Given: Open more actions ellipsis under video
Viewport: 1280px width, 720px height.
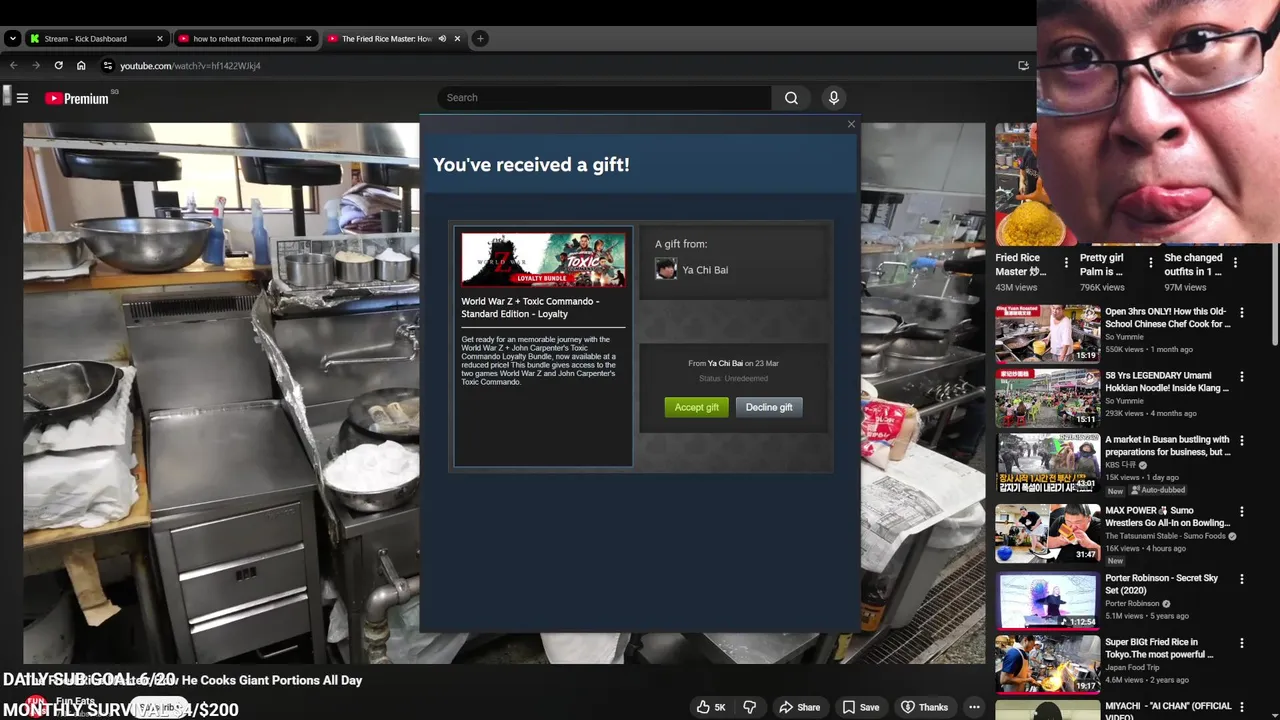Looking at the screenshot, I should tap(974, 707).
